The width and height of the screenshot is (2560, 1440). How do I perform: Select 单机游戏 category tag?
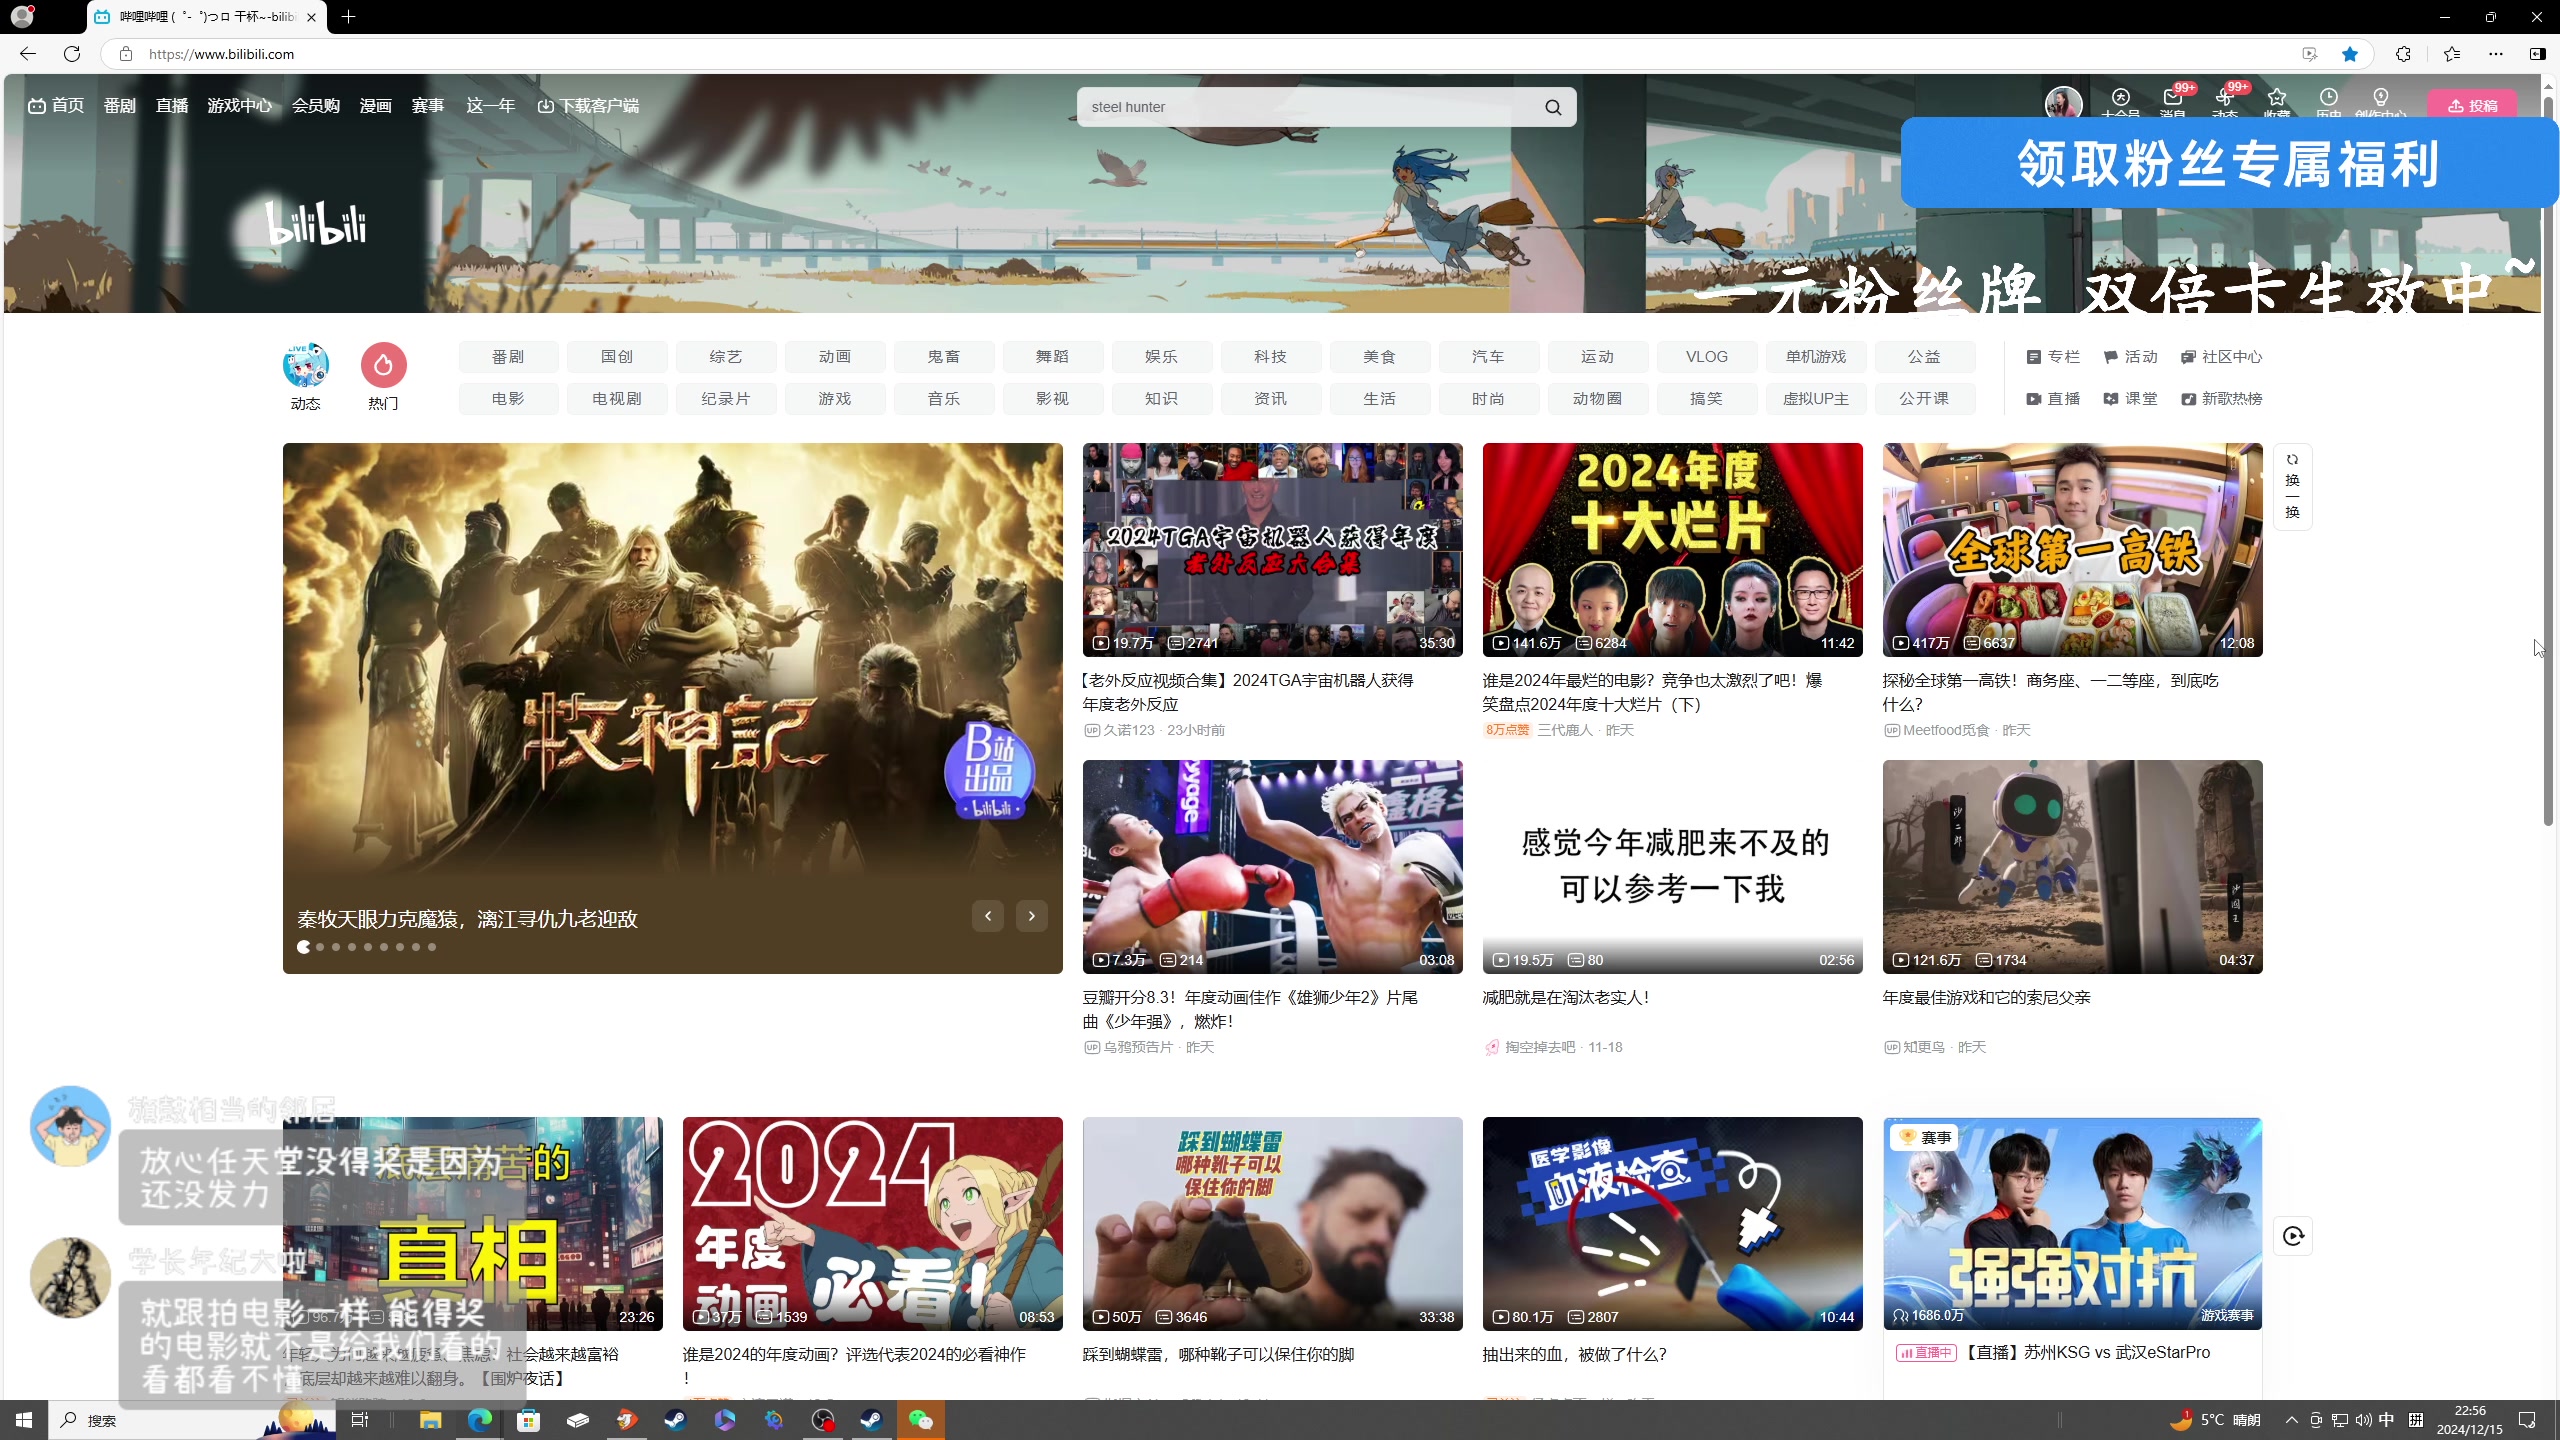click(1816, 357)
